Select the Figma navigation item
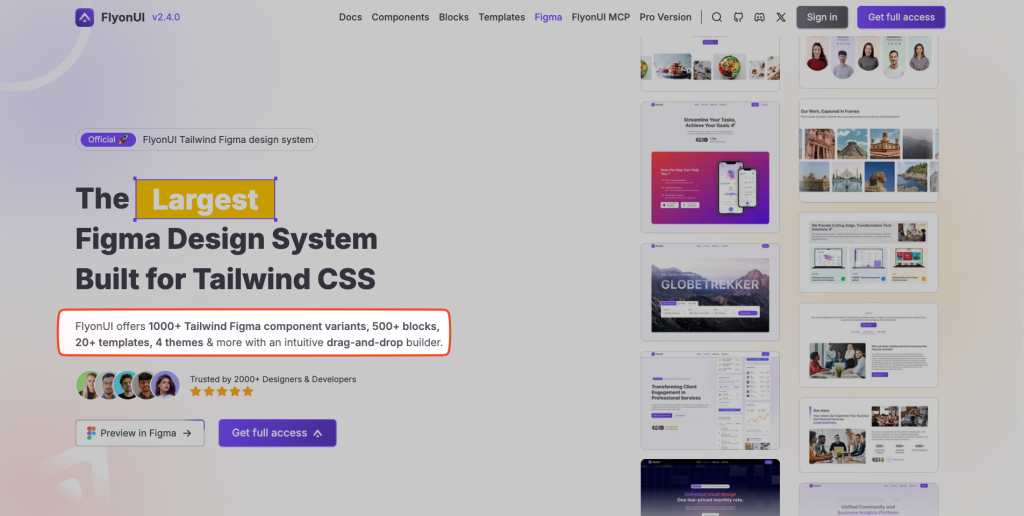The height and width of the screenshot is (516, 1024). point(548,18)
